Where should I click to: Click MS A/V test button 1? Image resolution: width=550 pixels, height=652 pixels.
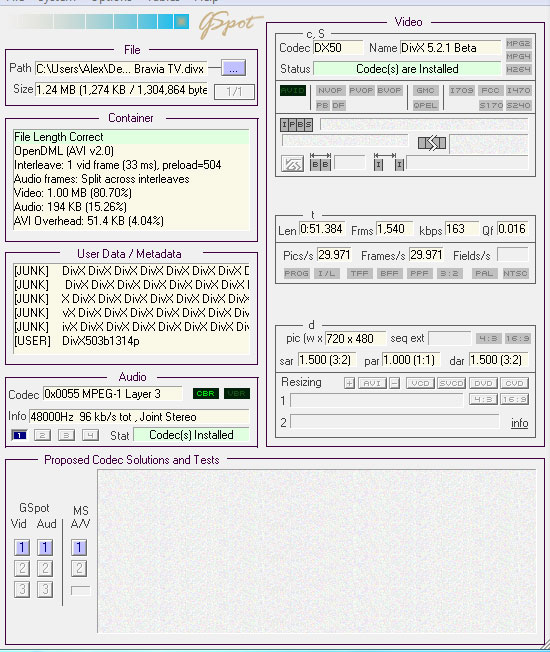[79, 547]
